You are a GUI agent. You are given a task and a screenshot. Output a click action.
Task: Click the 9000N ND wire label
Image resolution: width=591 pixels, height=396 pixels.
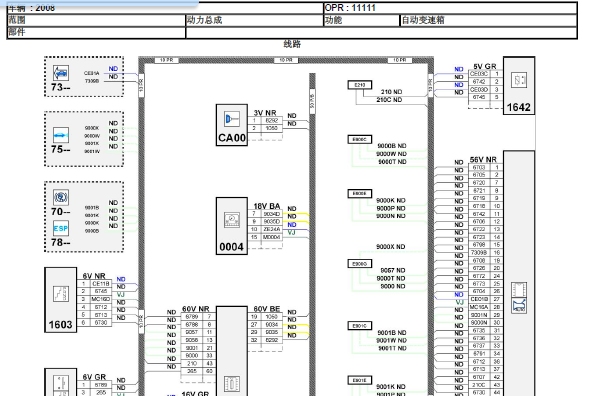coord(391,216)
